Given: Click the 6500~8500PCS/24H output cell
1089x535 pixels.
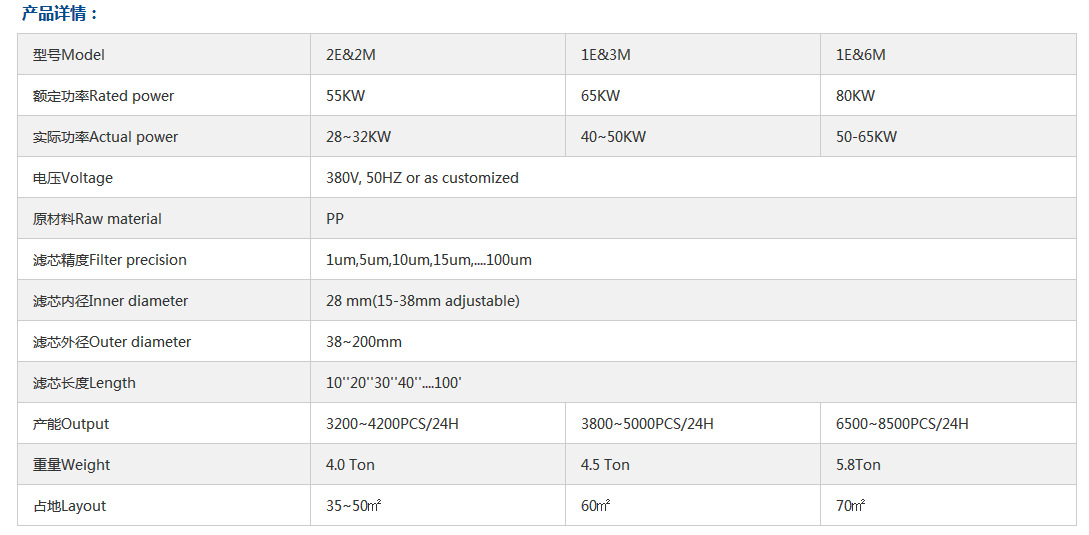Looking at the screenshot, I should point(948,423).
